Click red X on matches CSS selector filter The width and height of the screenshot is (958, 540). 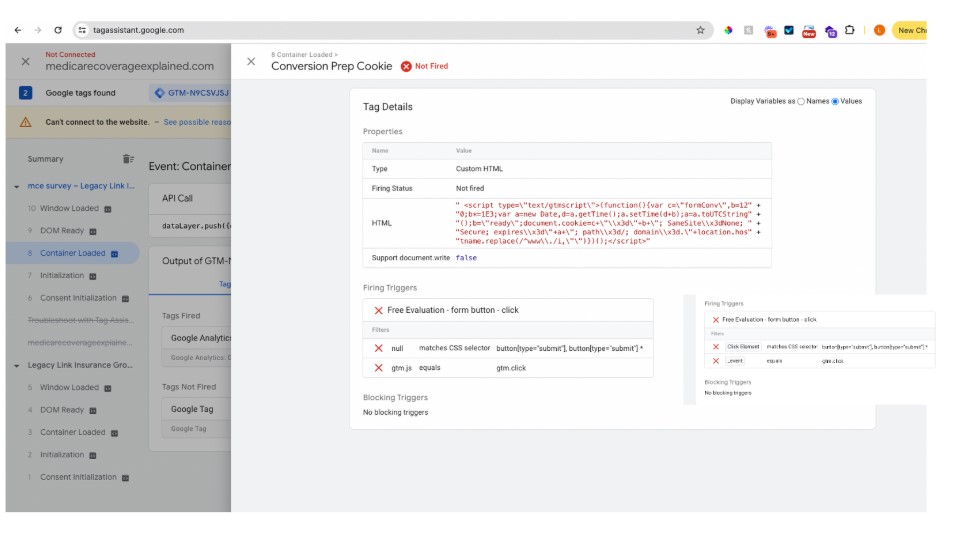(x=378, y=348)
